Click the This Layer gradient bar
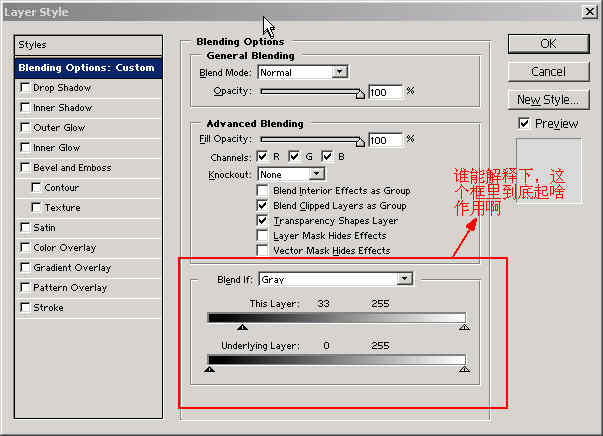The height and width of the screenshot is (436, 603). [x=336, y=318]
